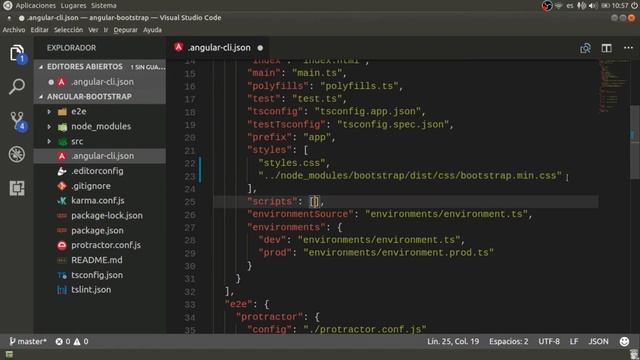Open the Ayuda menu
The height and width of the screenshot is (360, 640).
tap(152, 30)
